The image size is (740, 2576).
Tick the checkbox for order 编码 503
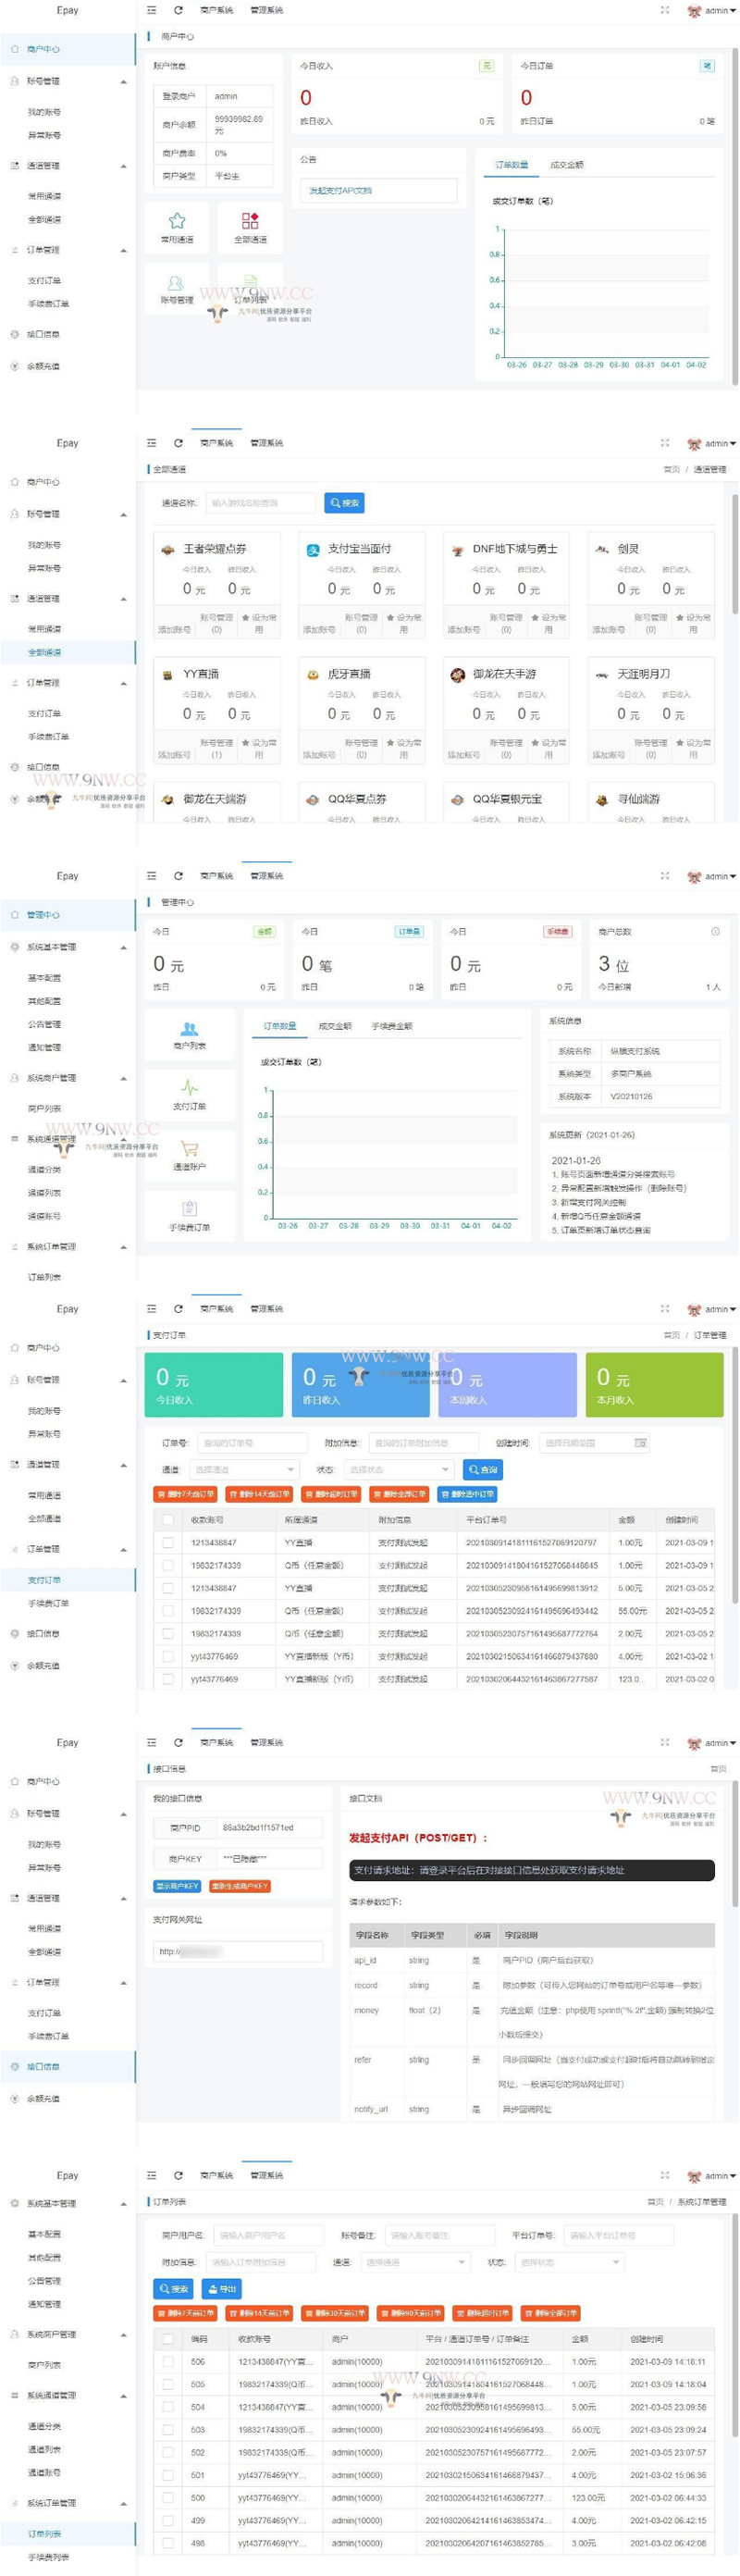168,2430
